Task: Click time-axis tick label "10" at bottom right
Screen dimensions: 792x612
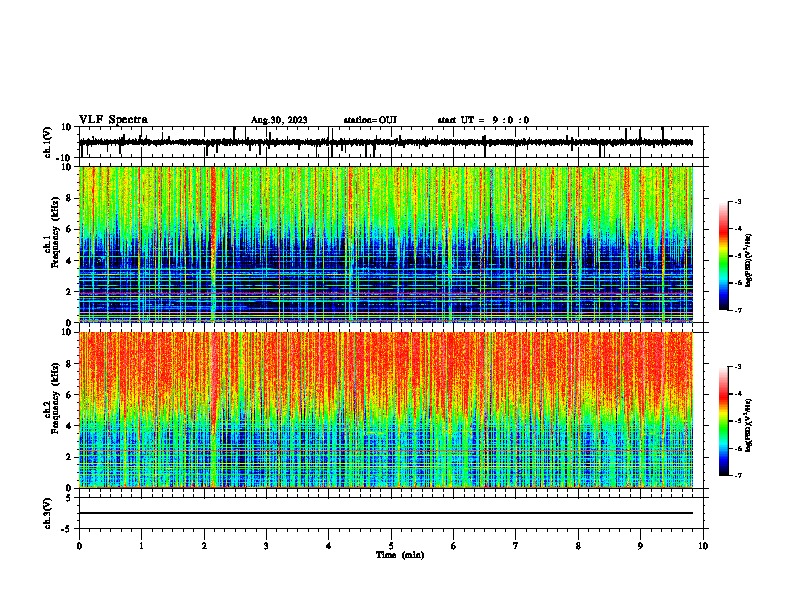Action: click(703, 546)
